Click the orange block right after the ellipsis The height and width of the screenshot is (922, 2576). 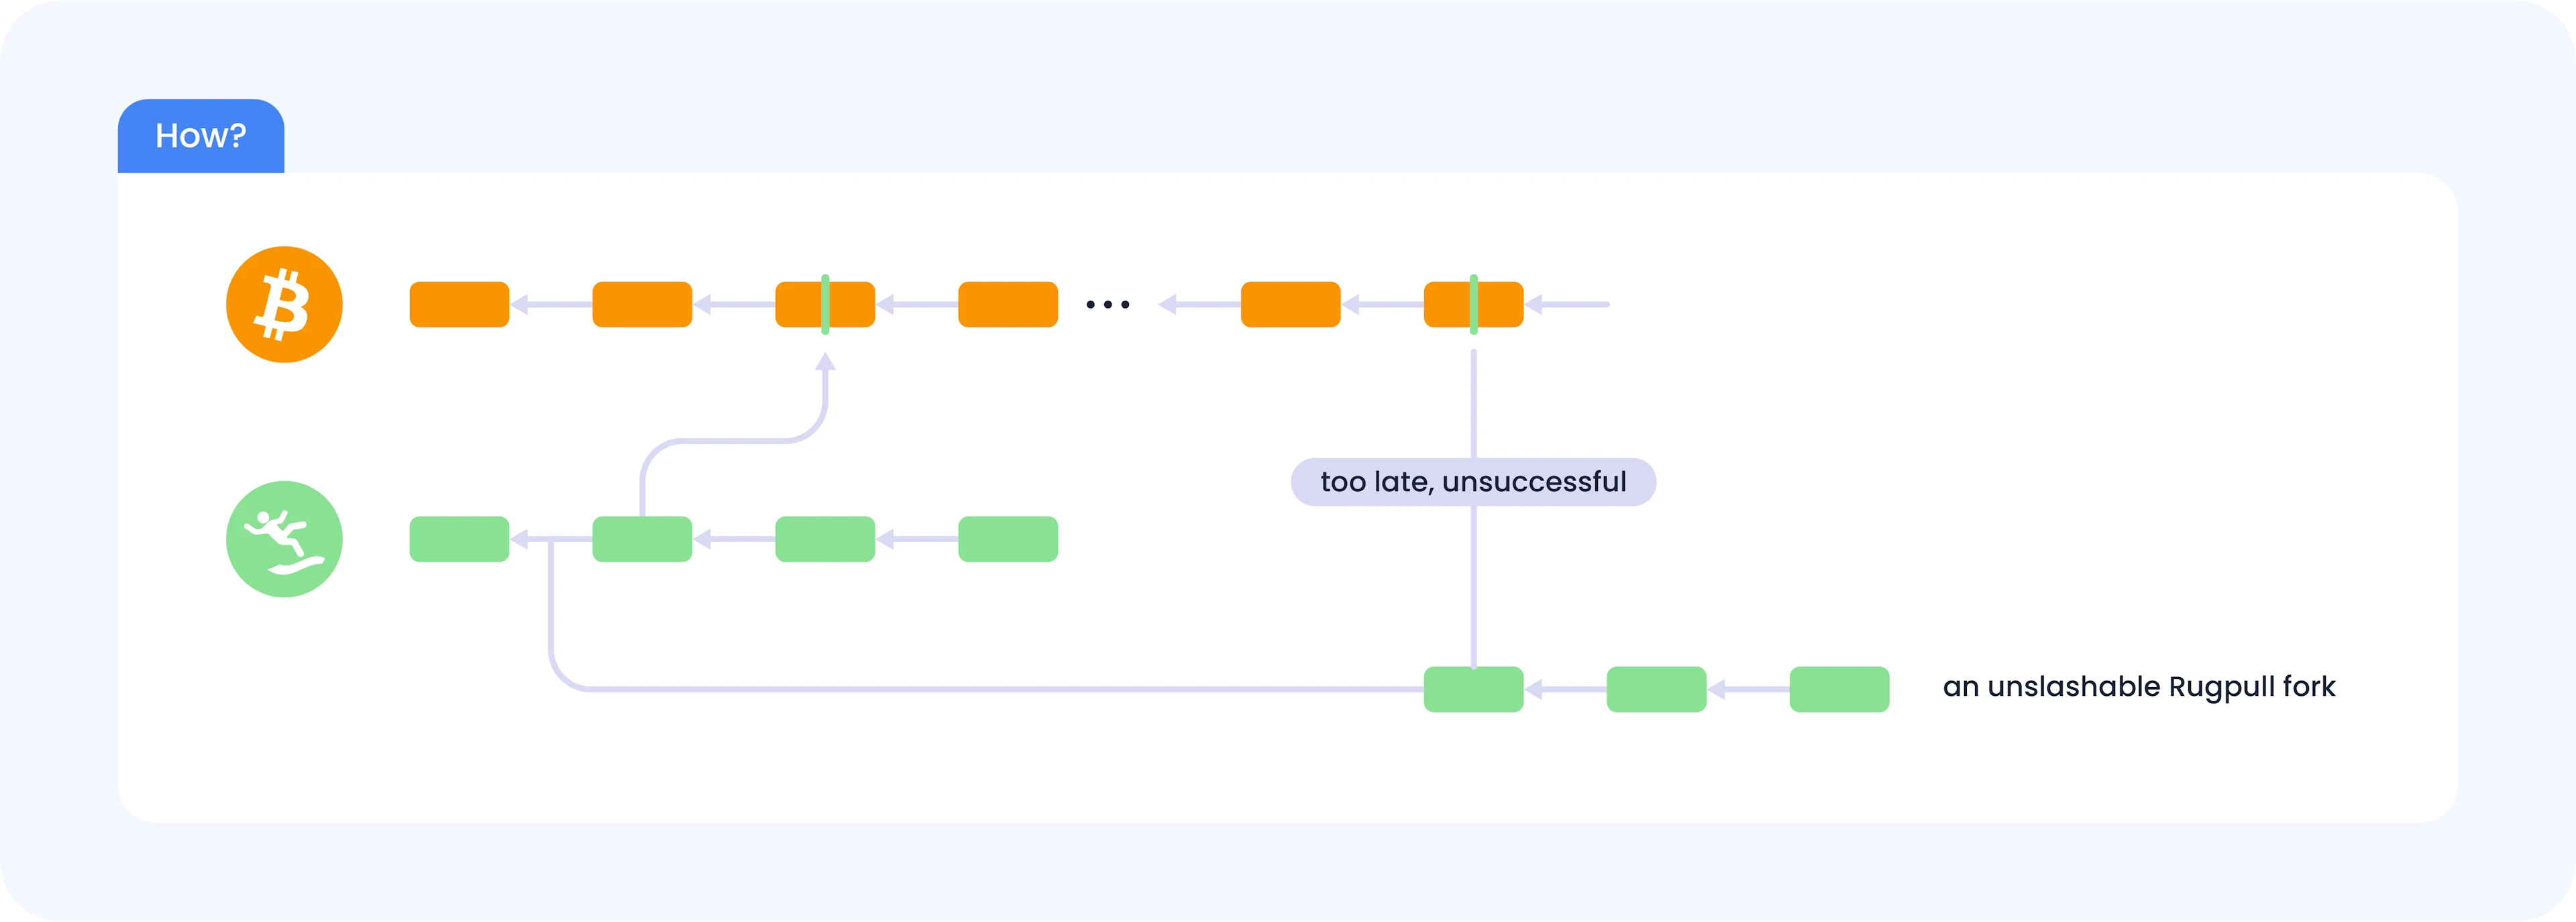[1290, 305]
